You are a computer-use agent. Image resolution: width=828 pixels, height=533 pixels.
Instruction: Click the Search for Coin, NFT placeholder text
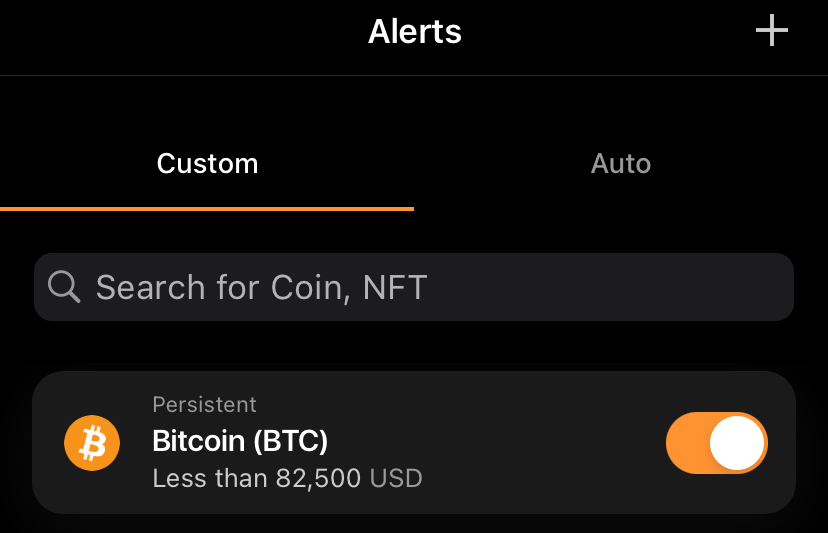click(261, 288)
